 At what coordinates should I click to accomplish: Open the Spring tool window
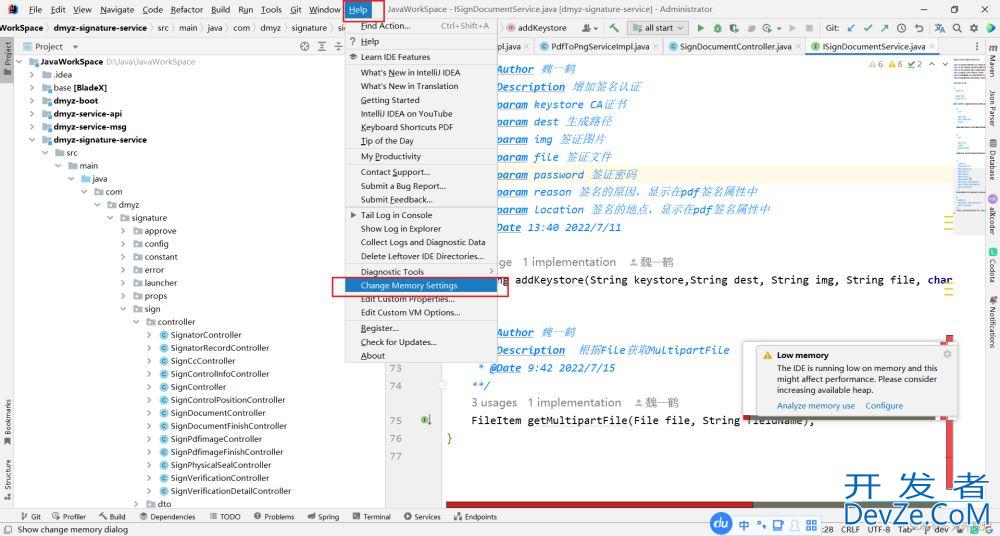(x=323, y=517)
